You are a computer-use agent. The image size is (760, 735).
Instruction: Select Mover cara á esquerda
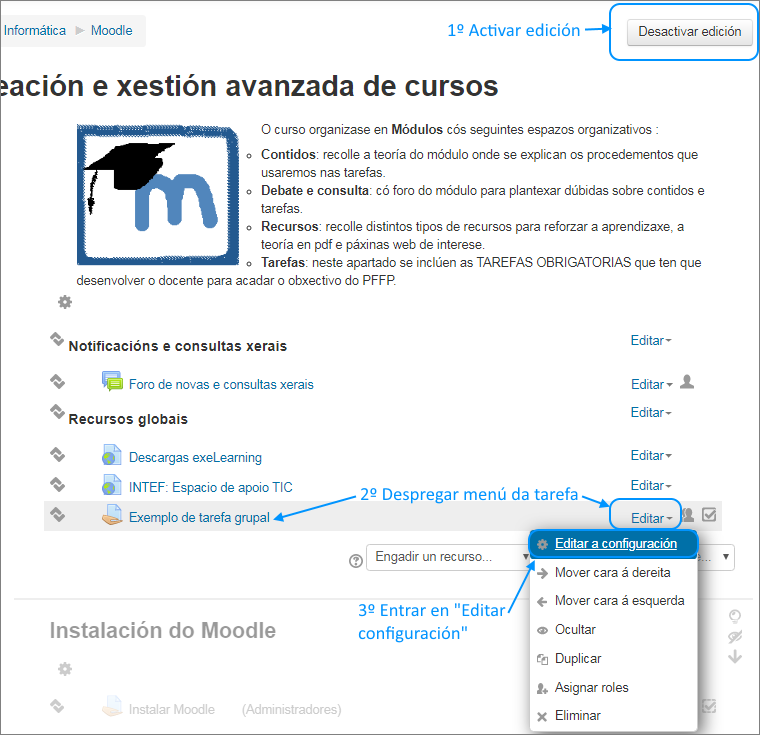click(613, 601)
